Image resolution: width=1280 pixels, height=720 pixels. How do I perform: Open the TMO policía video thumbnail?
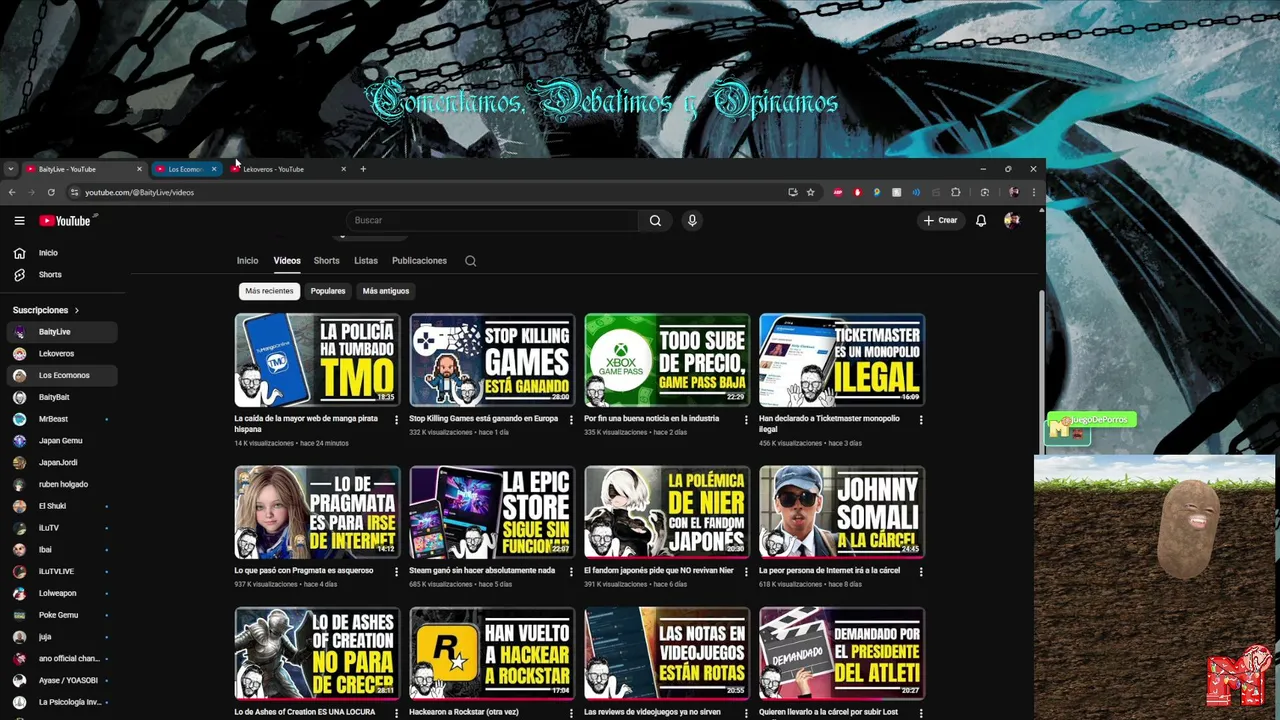tap(317, 360)
